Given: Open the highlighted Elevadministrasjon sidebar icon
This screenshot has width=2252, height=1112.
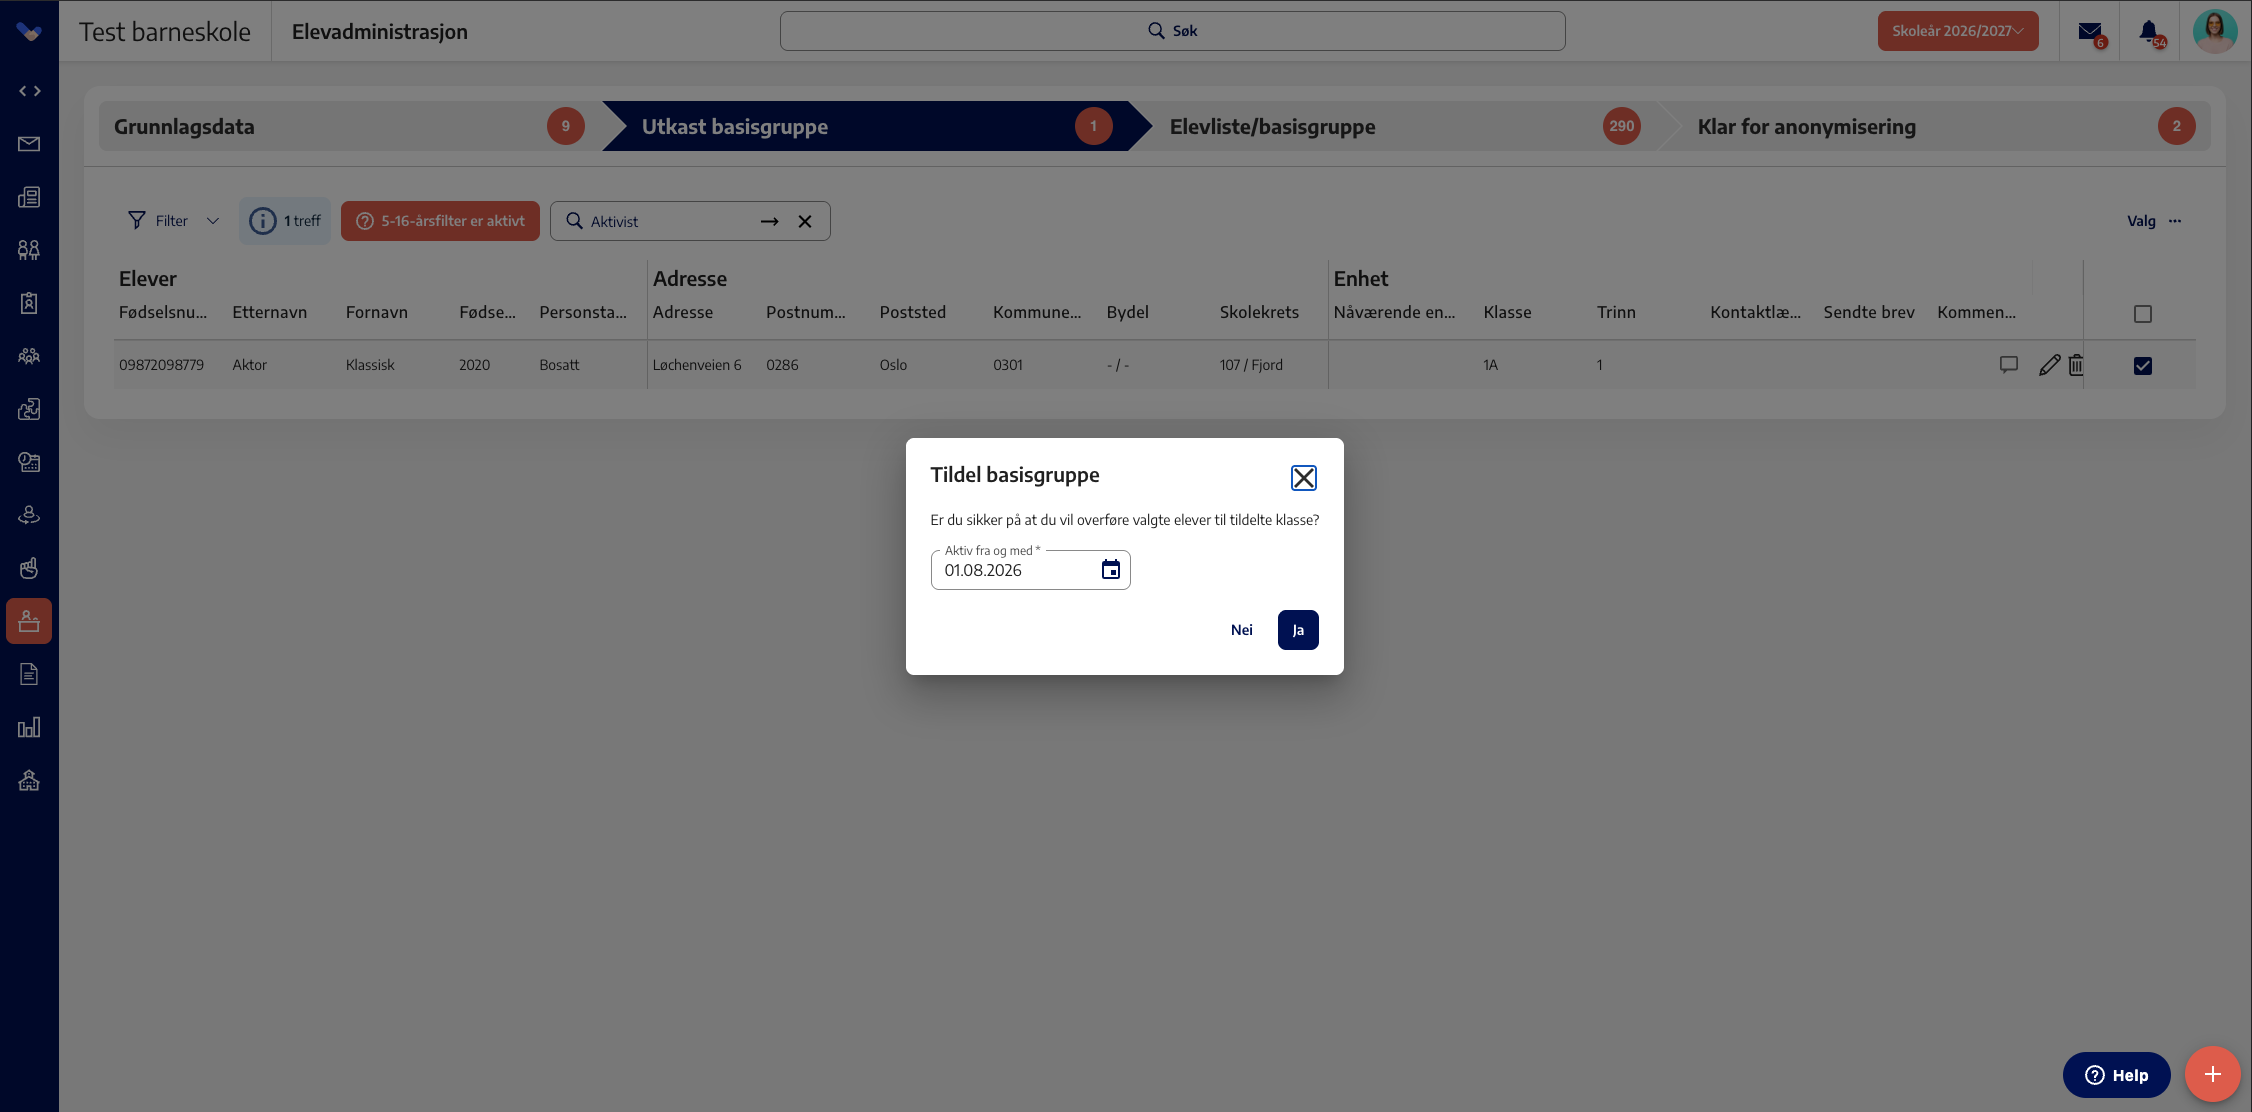Looking at the screenshot, I should (x=29, y=621).
